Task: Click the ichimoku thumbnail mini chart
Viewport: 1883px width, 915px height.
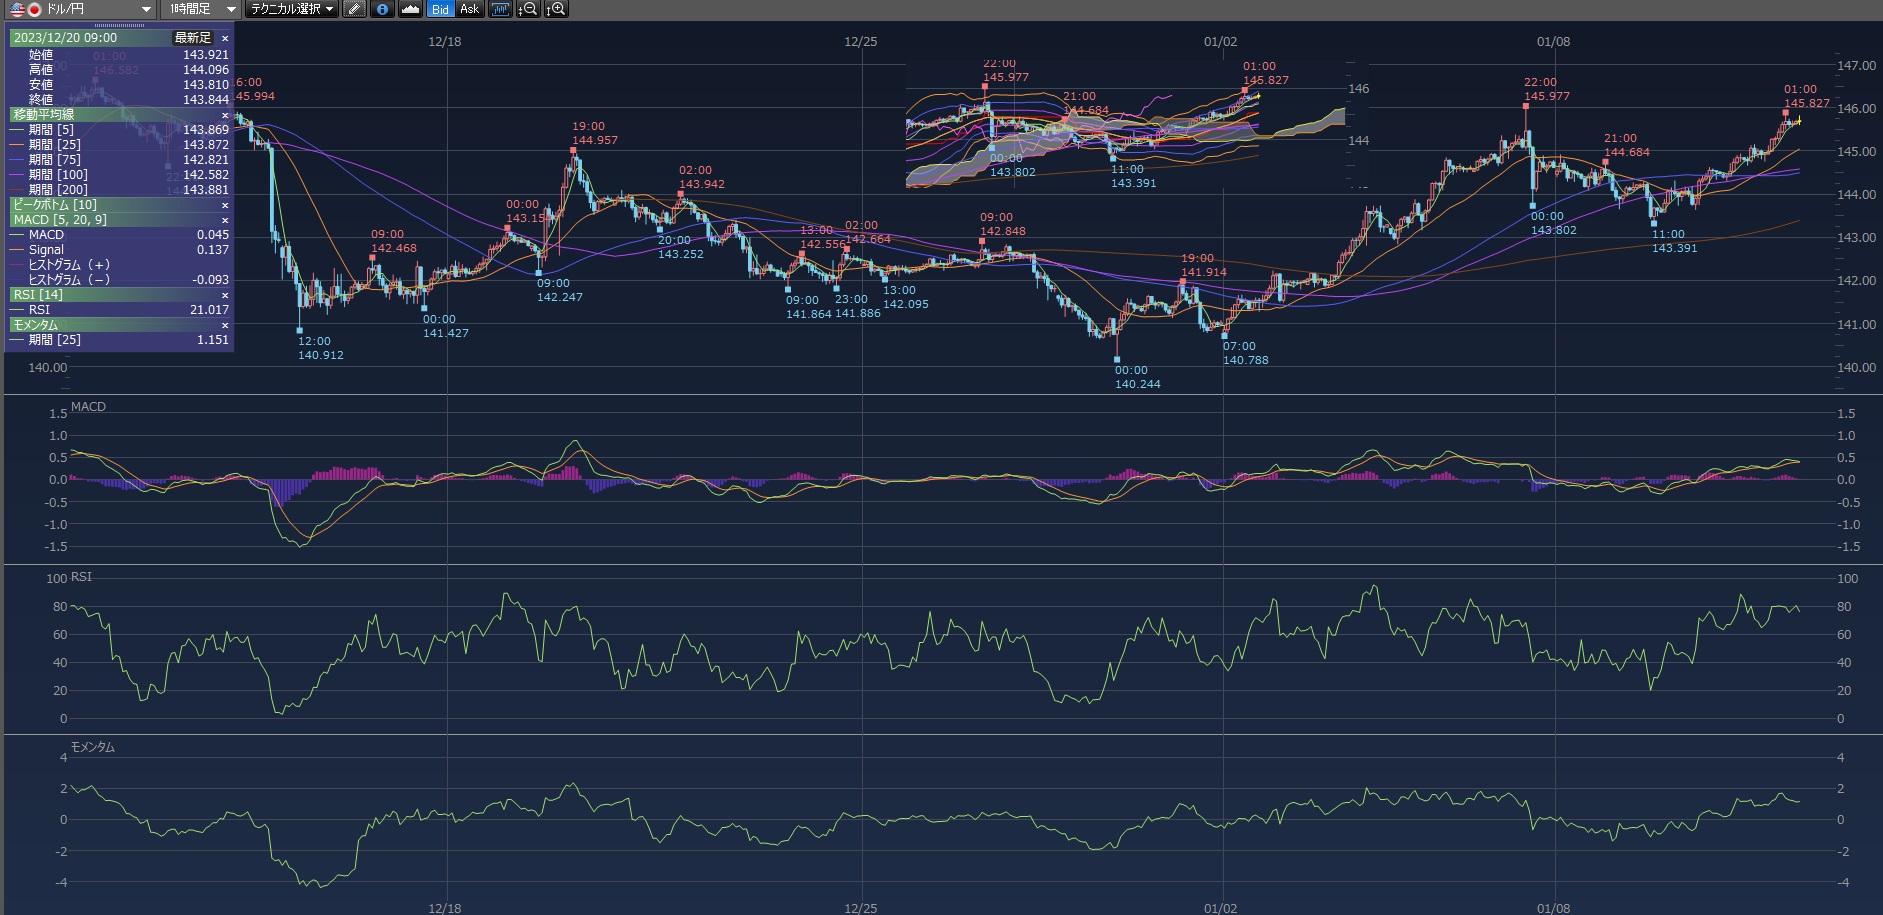Action: [x=1125, y=125]
